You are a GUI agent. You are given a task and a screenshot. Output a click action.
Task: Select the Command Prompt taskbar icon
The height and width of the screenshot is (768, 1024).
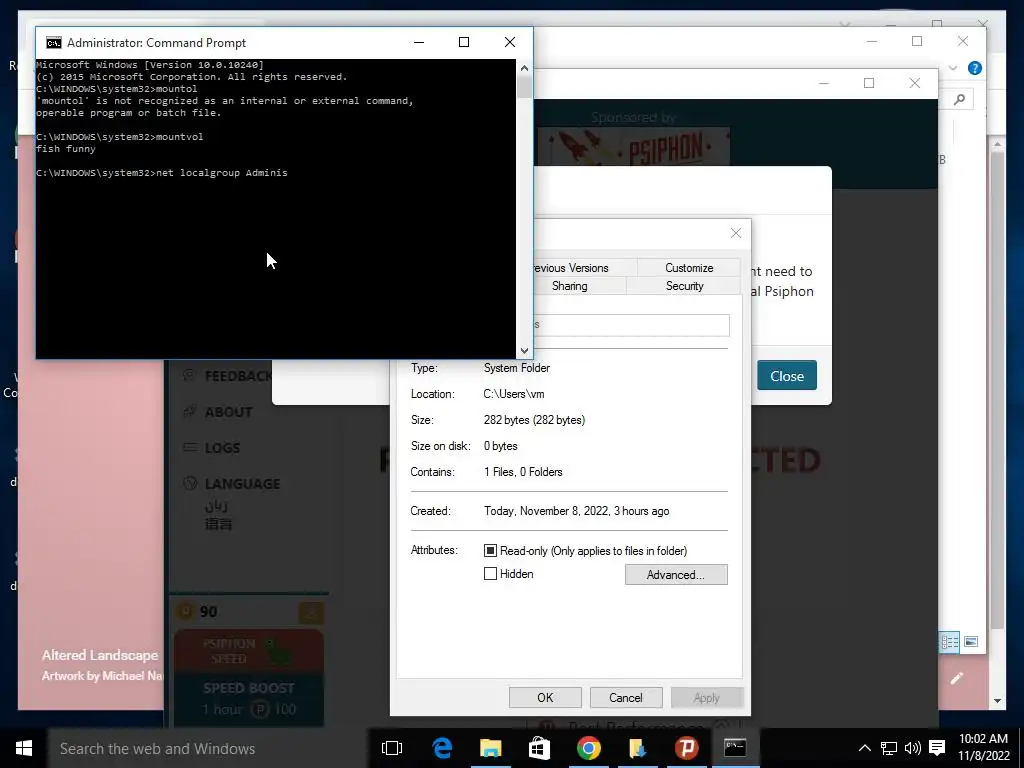click(735, 748)
